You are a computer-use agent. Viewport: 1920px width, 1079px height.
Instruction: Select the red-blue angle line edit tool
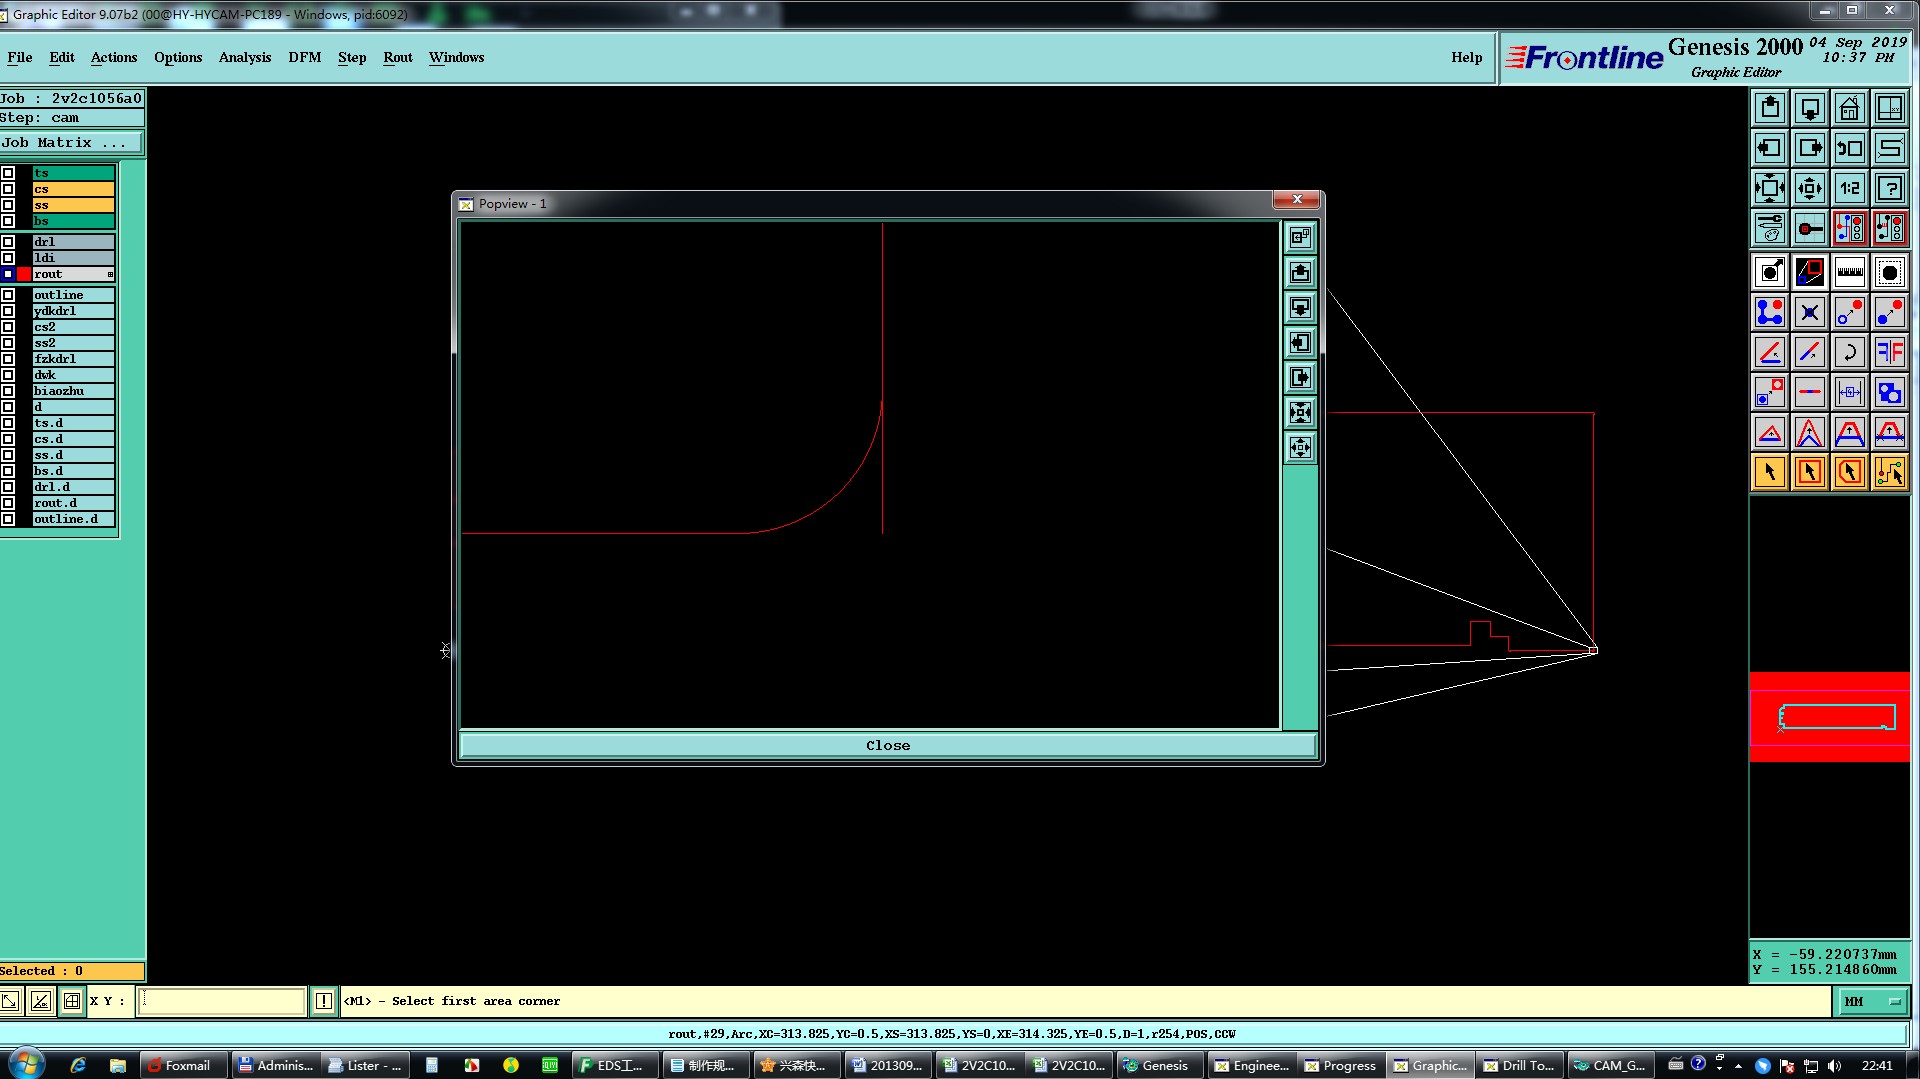pos(1770,352)
